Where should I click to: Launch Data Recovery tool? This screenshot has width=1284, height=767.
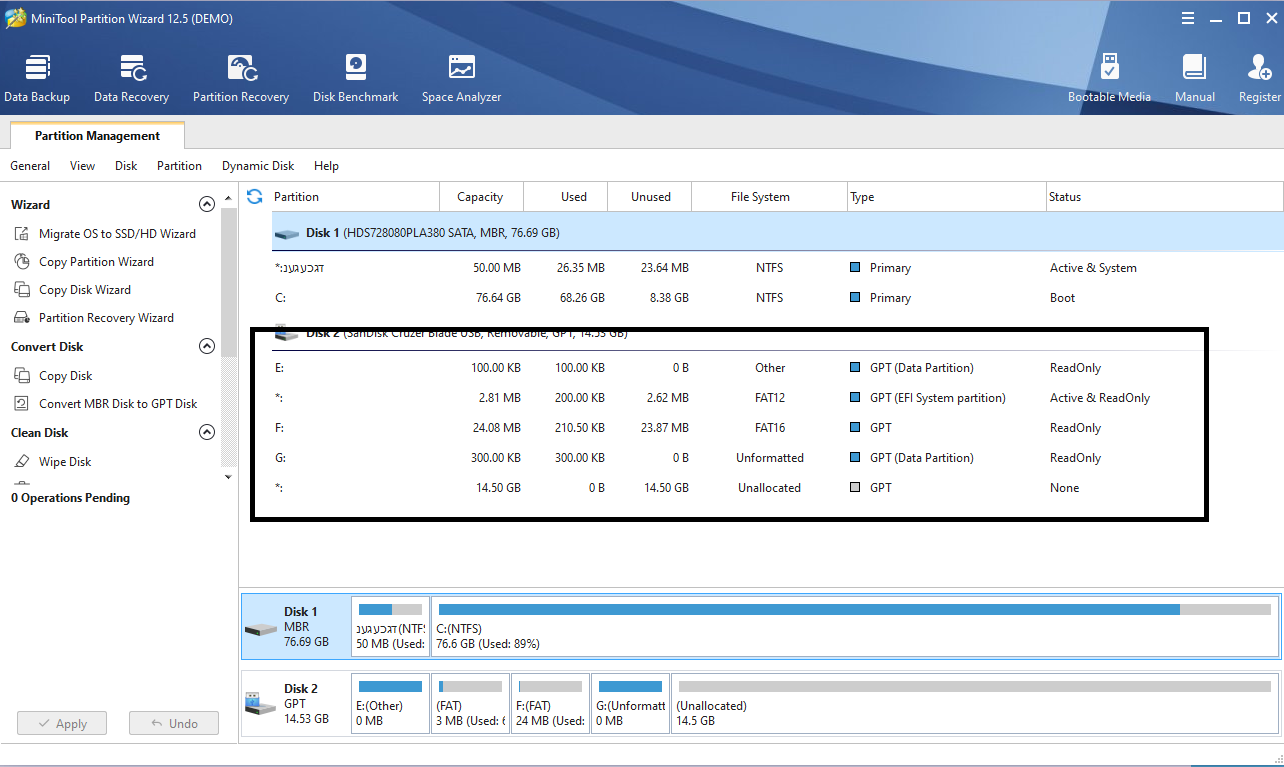click(x=131, y=79)
